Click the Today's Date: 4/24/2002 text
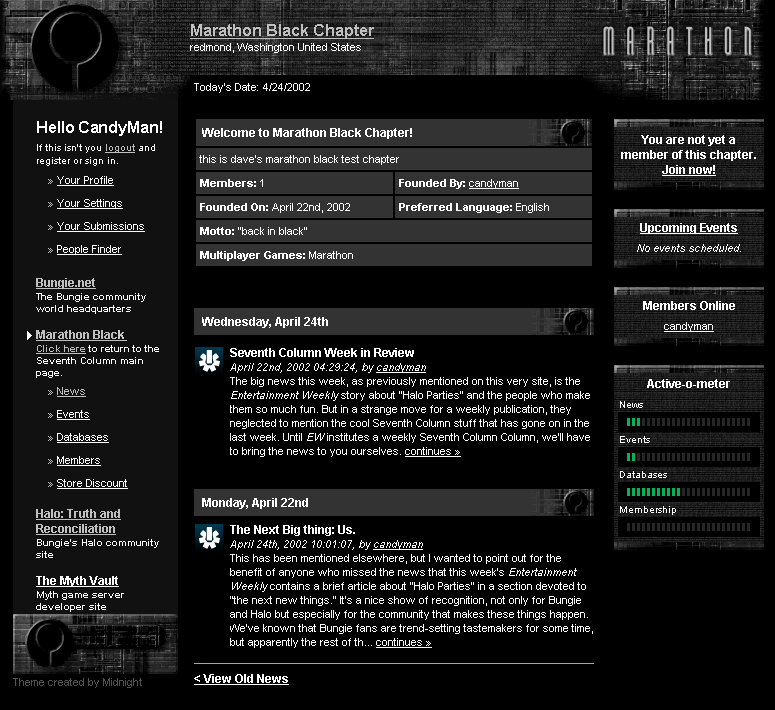This screenshot has height=710, width=775. tap(252, 88)
